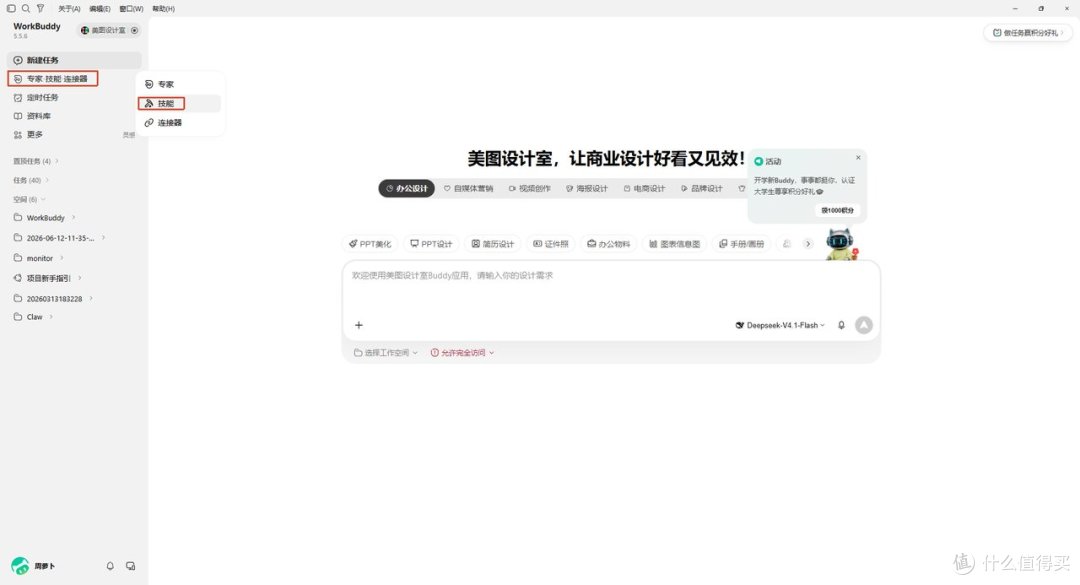Toggle the sidebar panel icon
Screen dimensions: 1080x585
coord(11,8)
